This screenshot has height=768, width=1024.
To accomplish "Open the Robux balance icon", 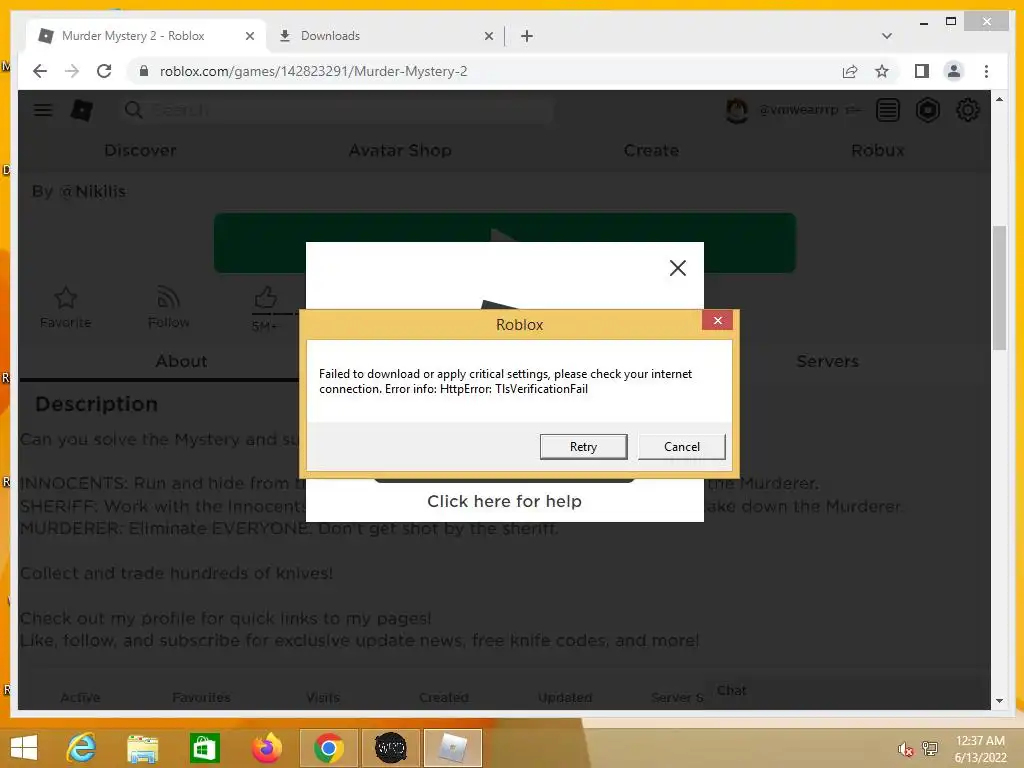I will coord(927,110).
